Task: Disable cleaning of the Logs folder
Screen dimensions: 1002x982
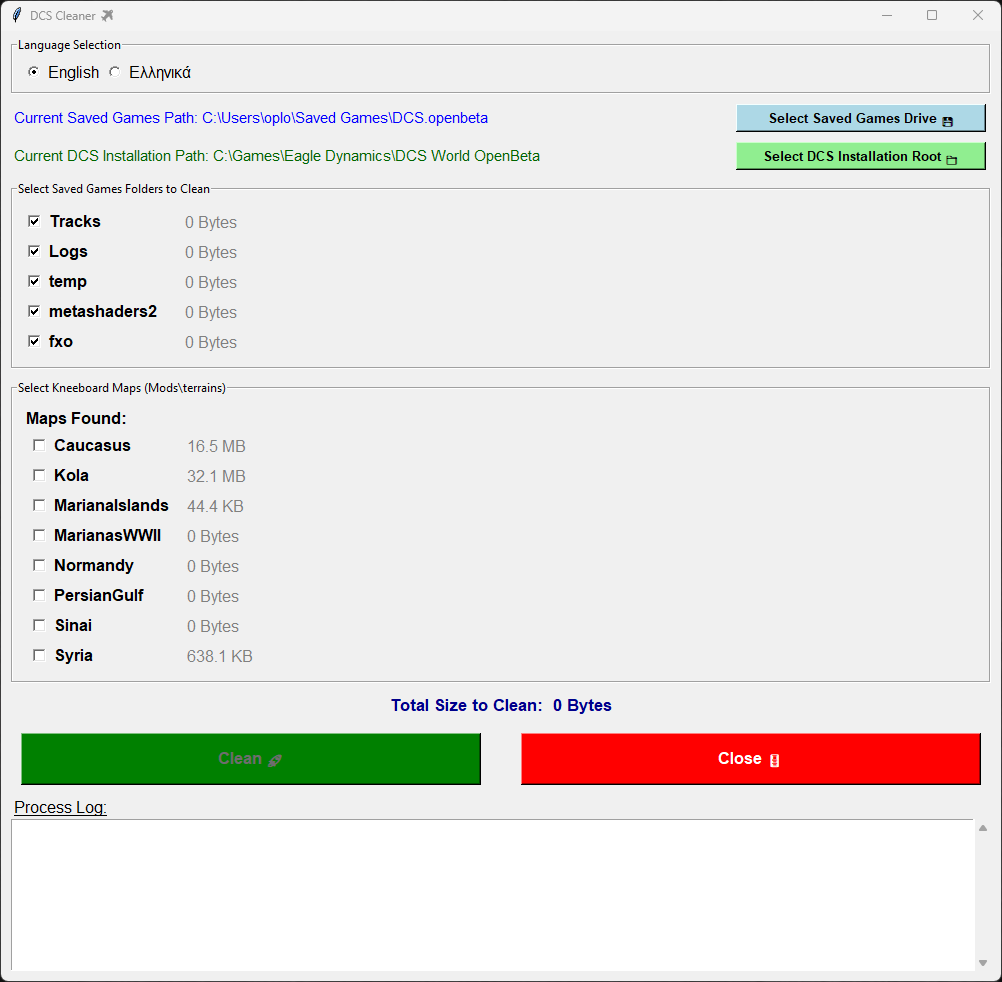Action: (x=34, y=251)
